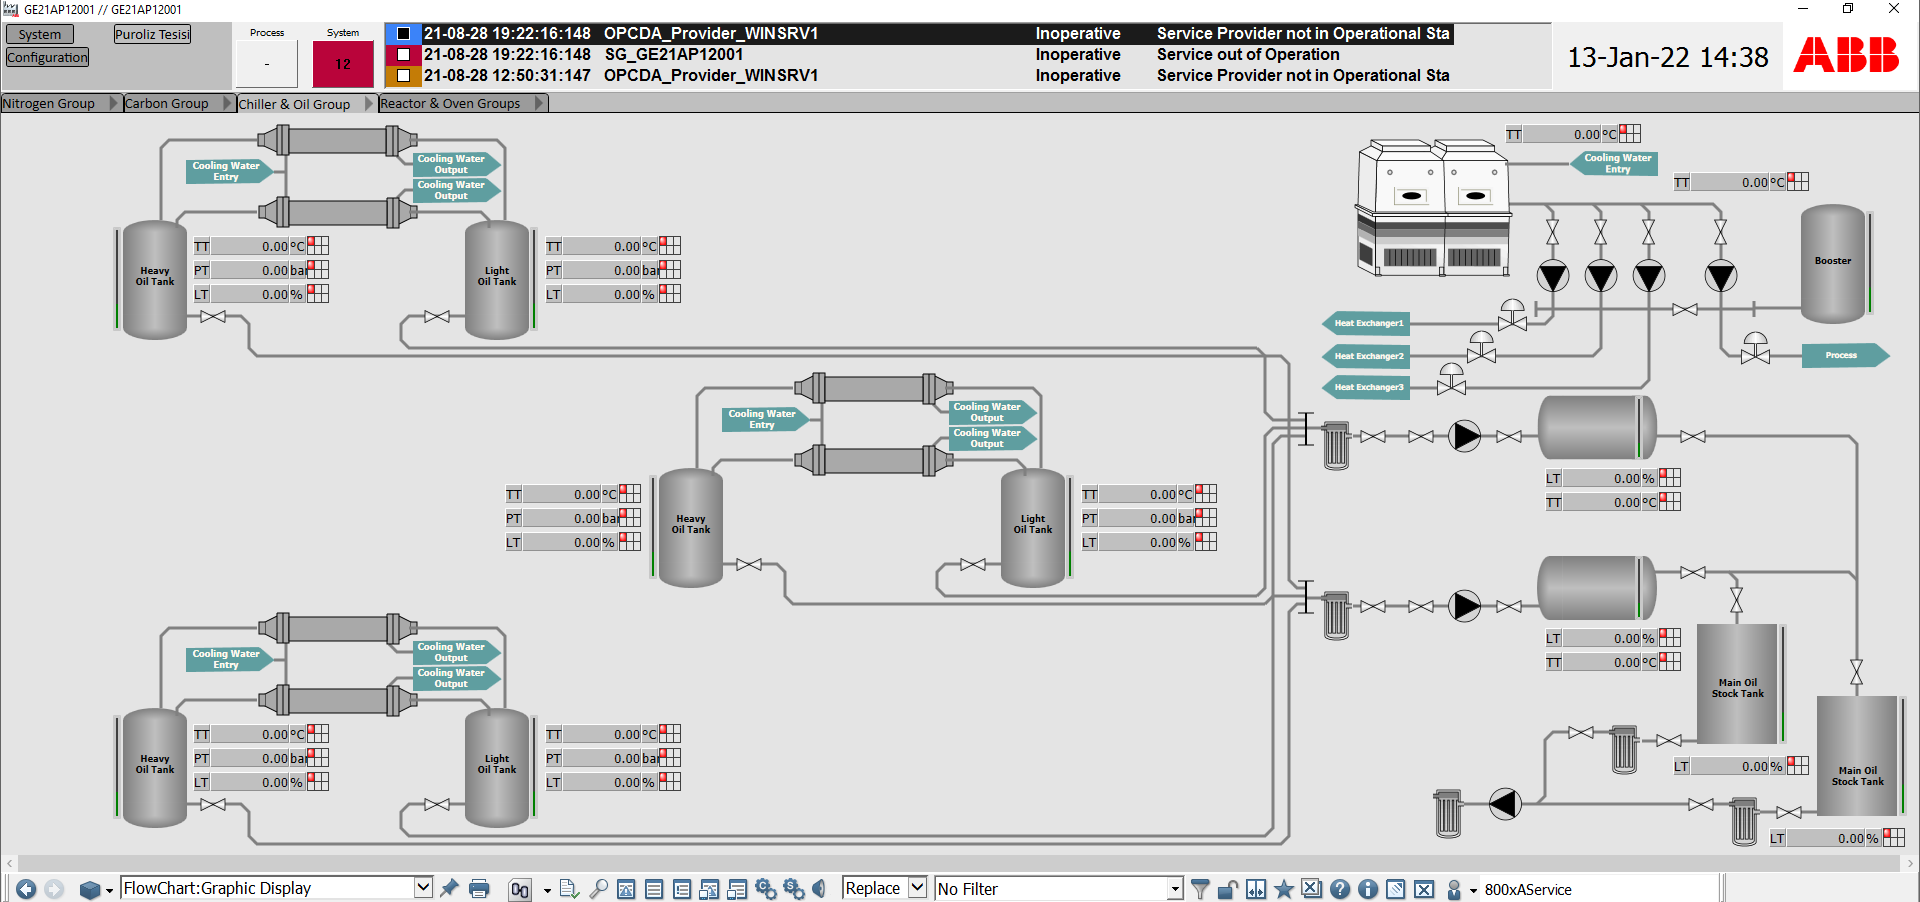Check the first OPCDA_Provider alarm checkbox

(404, 33)
